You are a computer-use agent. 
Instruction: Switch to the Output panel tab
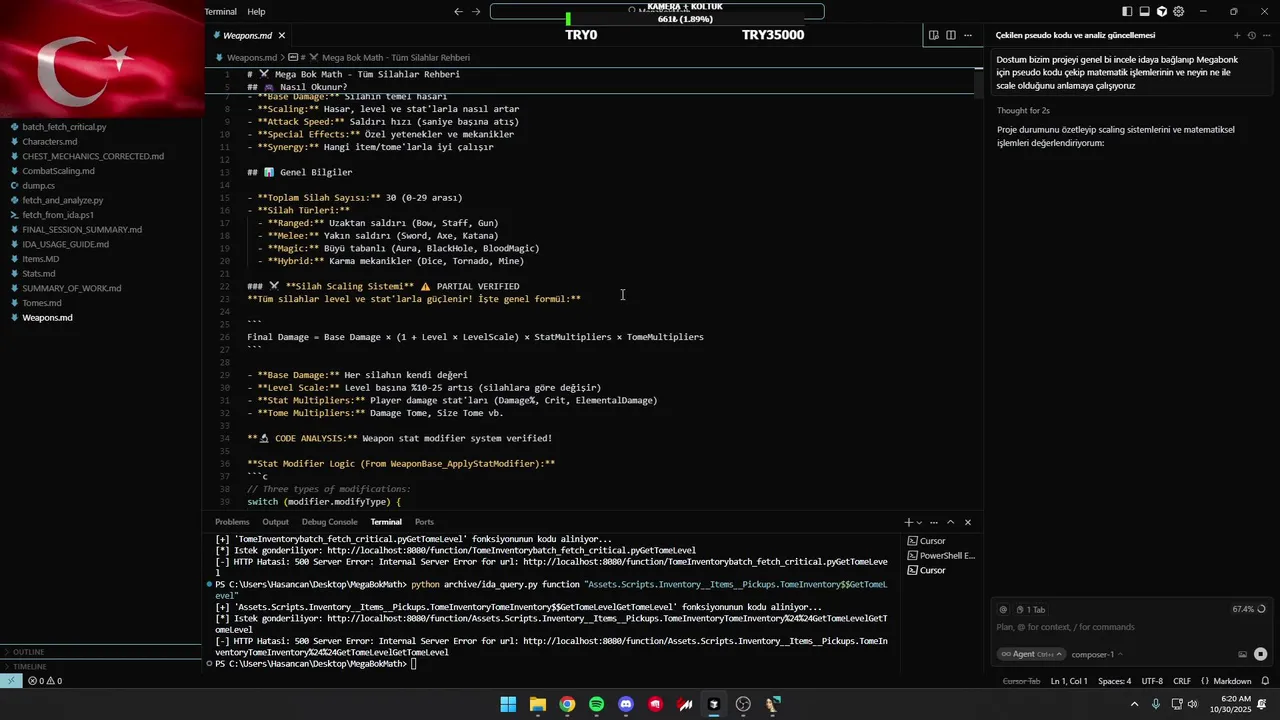coord(275,522)
